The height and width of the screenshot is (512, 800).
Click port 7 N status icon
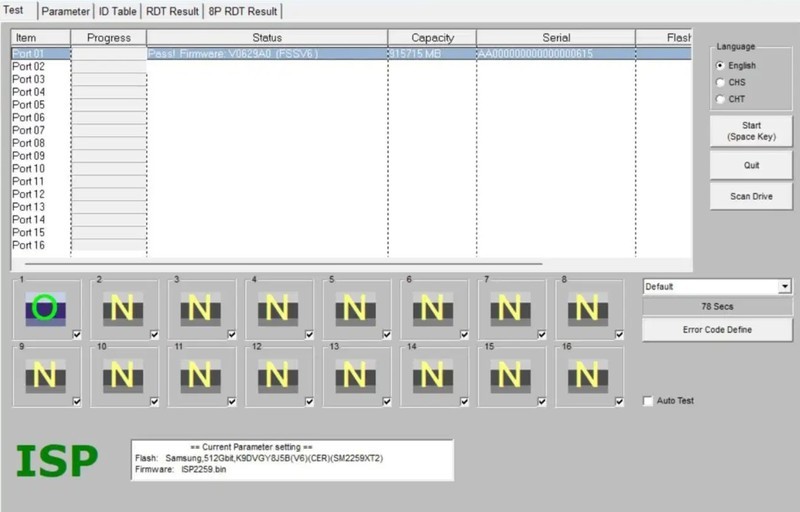point(511,309)
